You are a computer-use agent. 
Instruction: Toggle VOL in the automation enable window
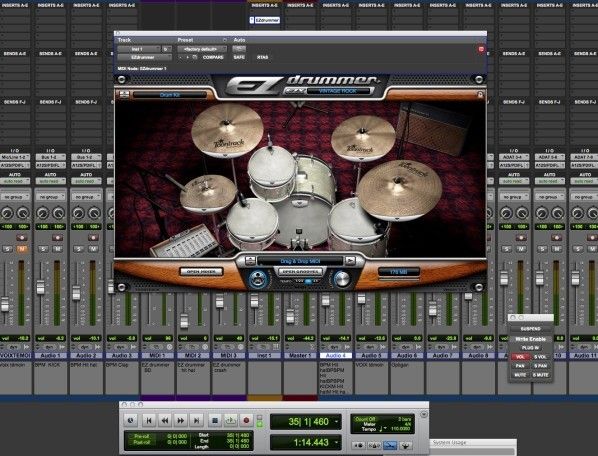point(520,357)
